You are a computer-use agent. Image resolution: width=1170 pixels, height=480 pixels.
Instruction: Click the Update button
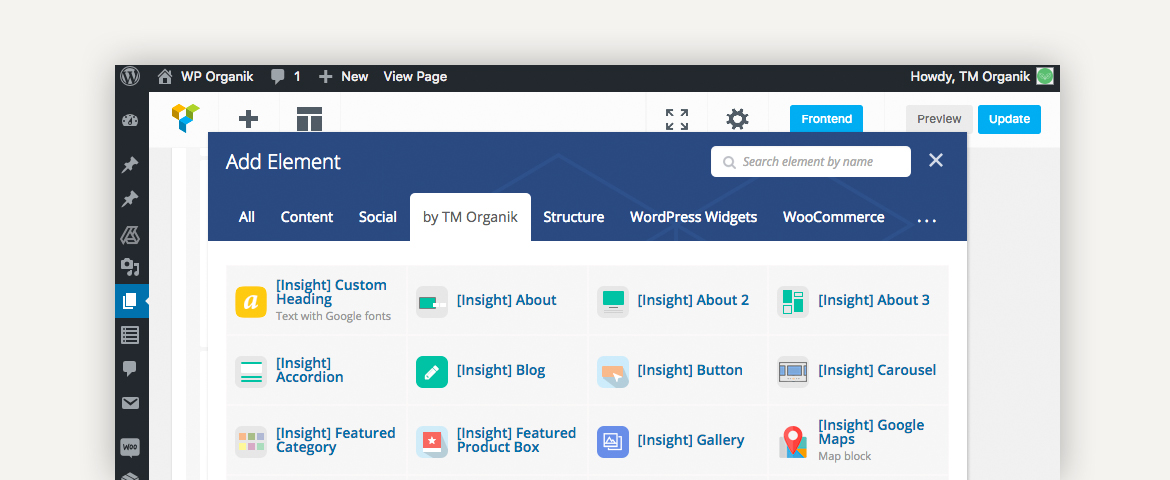(x=1009, y=119)
